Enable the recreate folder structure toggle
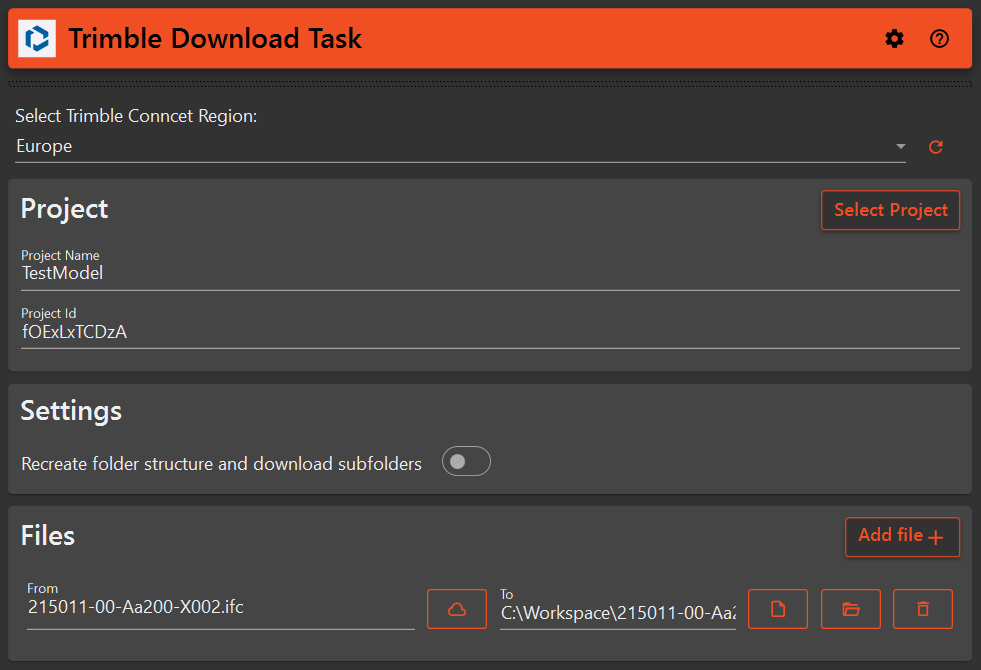This screenshot has width=981, height=670. (x=466, y=461)
